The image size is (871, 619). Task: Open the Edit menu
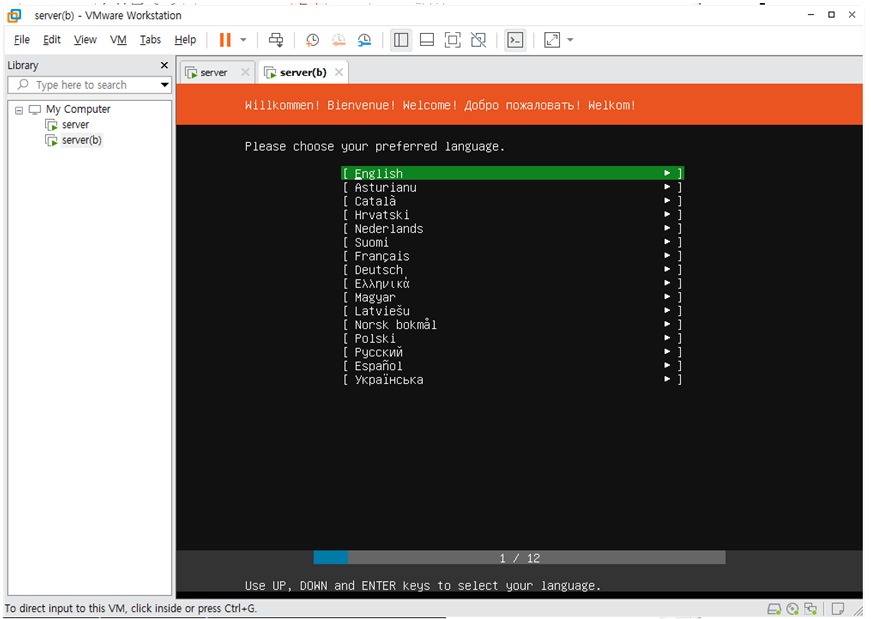pyautogui.click(x=52, y=39)
